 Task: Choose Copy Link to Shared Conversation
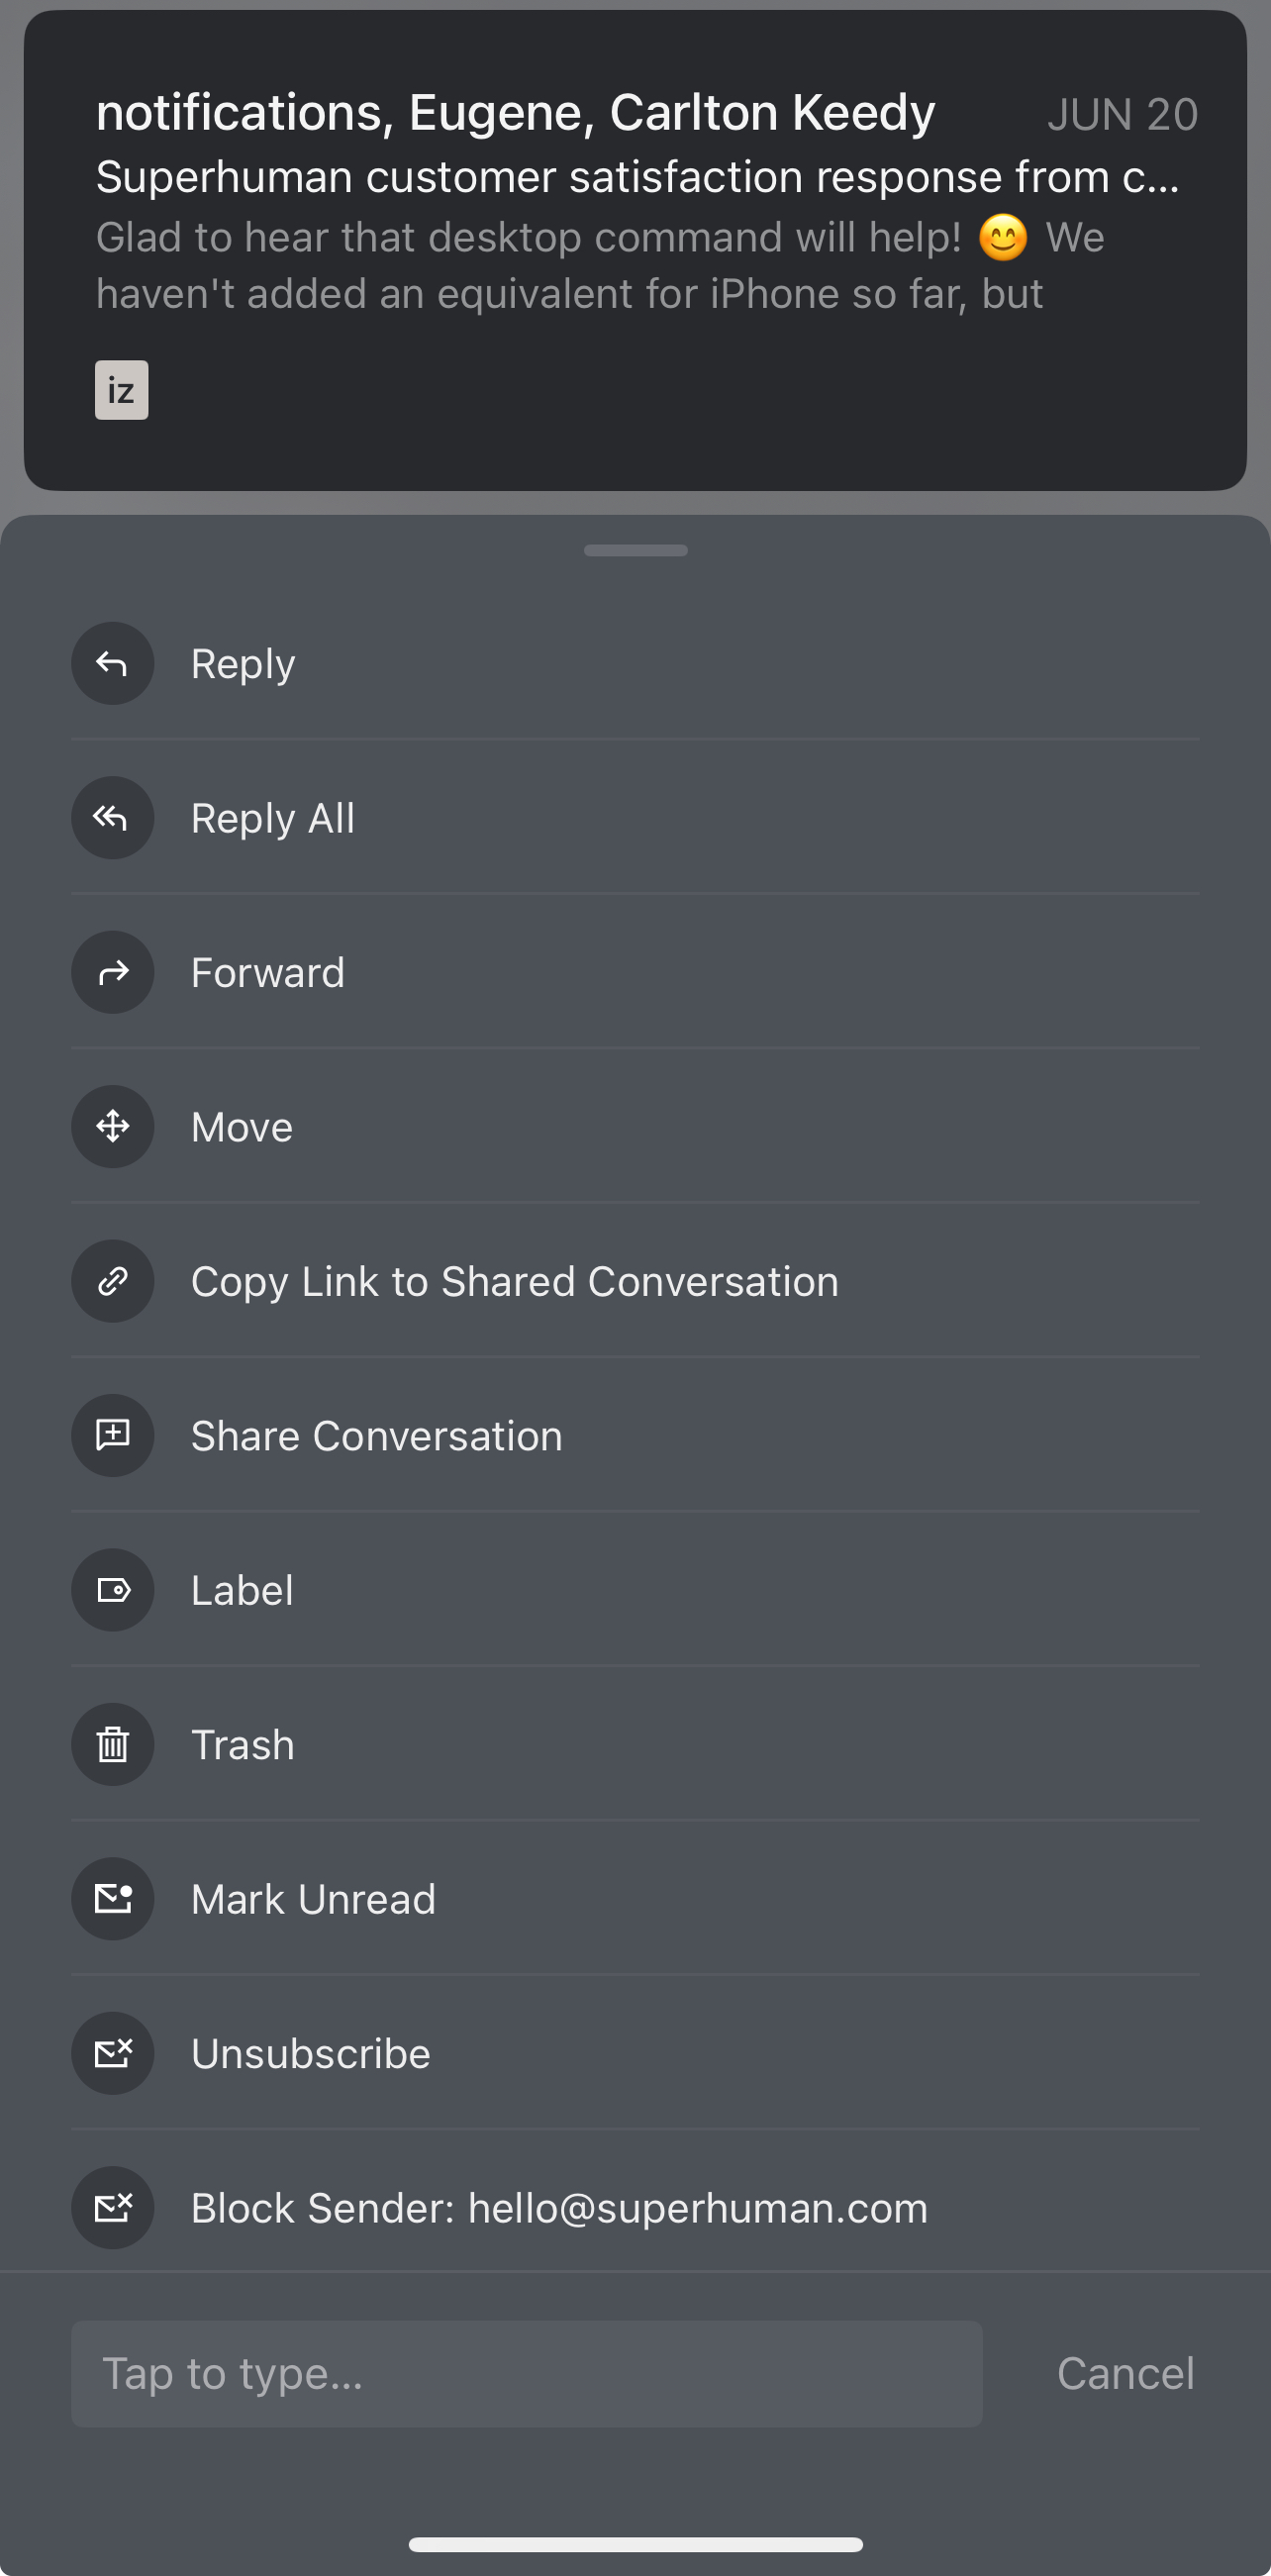click(x=514, y=1282)
